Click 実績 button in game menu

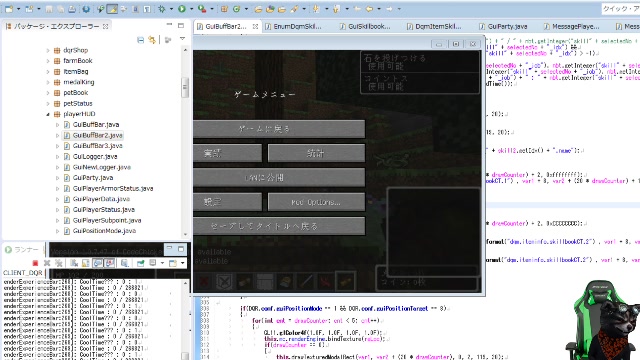coord(227,153)
